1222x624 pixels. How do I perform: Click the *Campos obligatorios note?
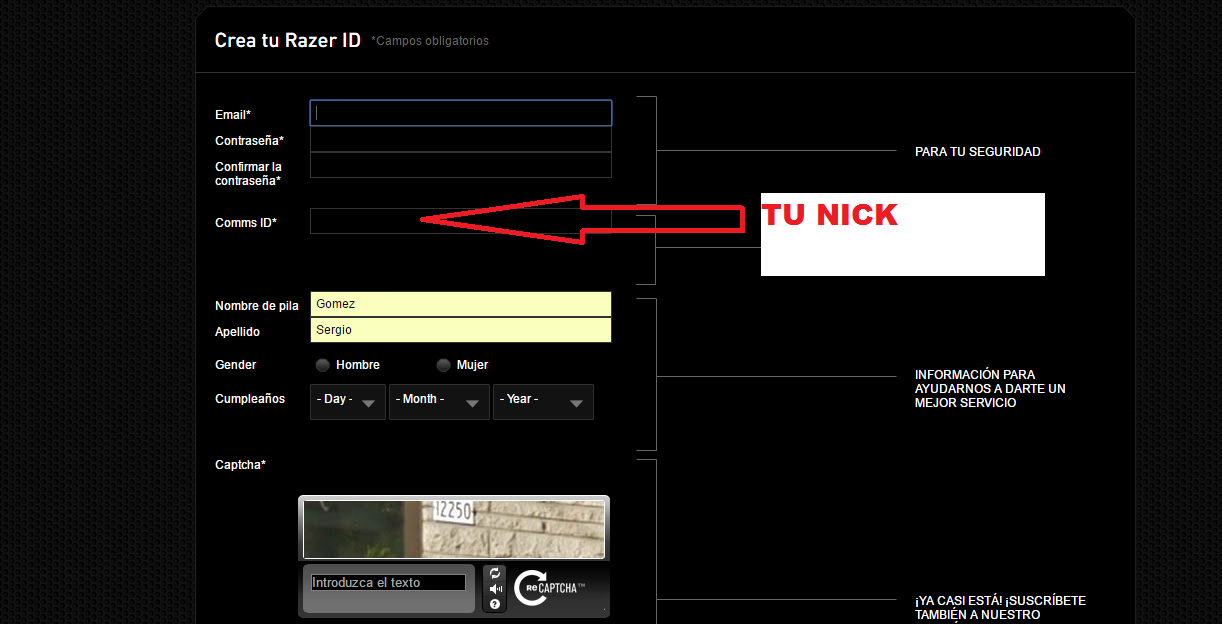tap(430, 41)
